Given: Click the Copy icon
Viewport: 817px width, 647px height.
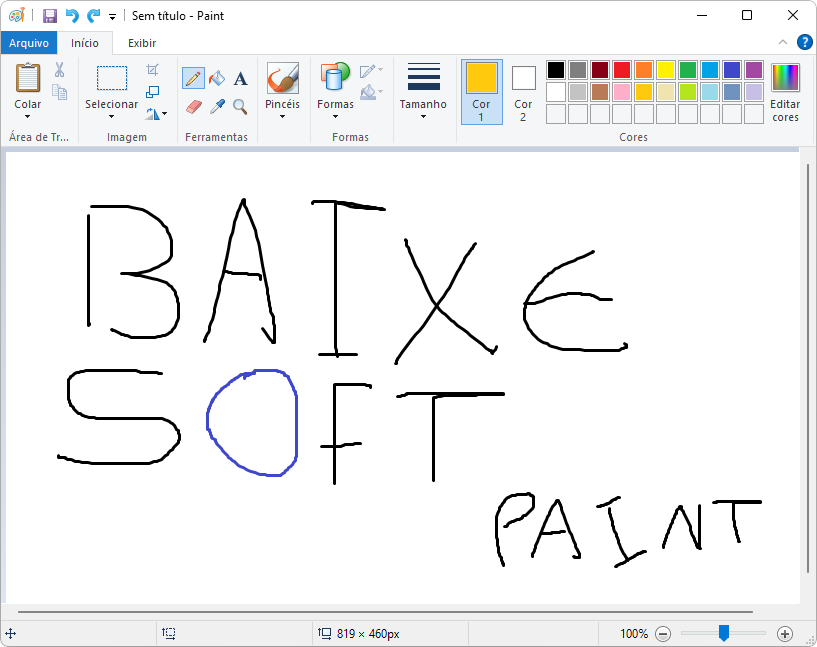Looking at the screenshot, I should point(59,92).
